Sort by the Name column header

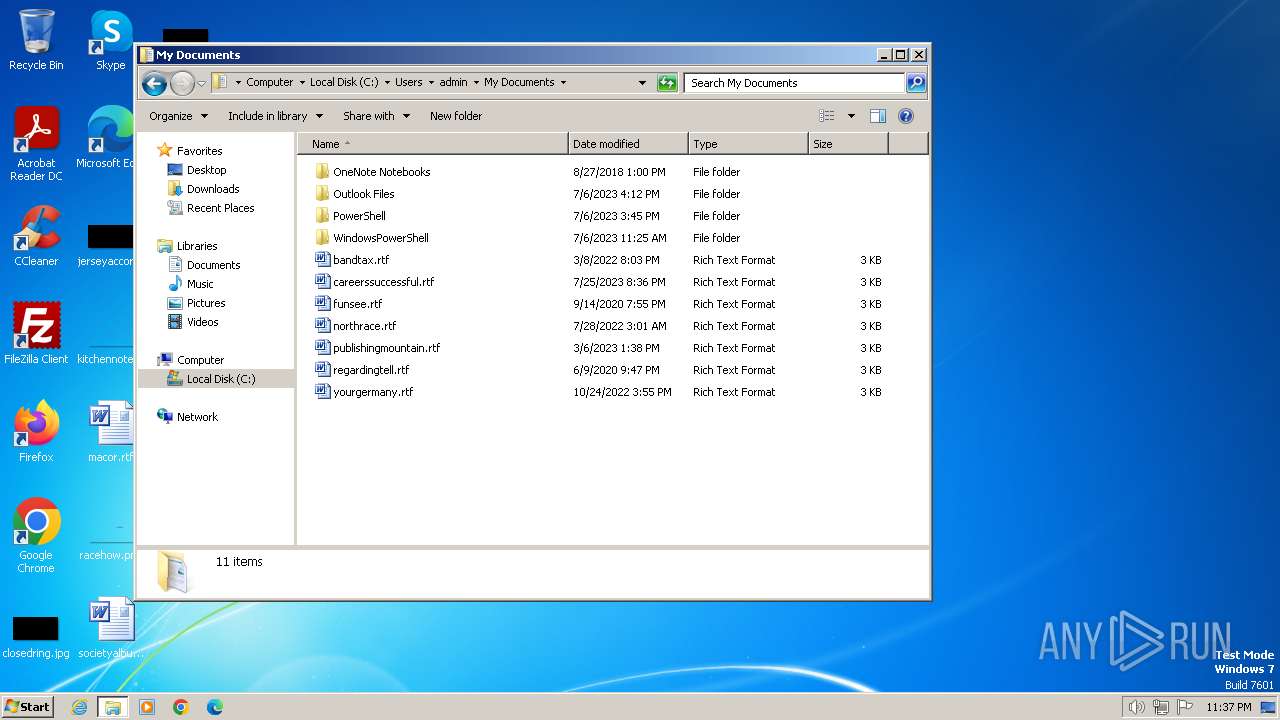pos(432,144)
